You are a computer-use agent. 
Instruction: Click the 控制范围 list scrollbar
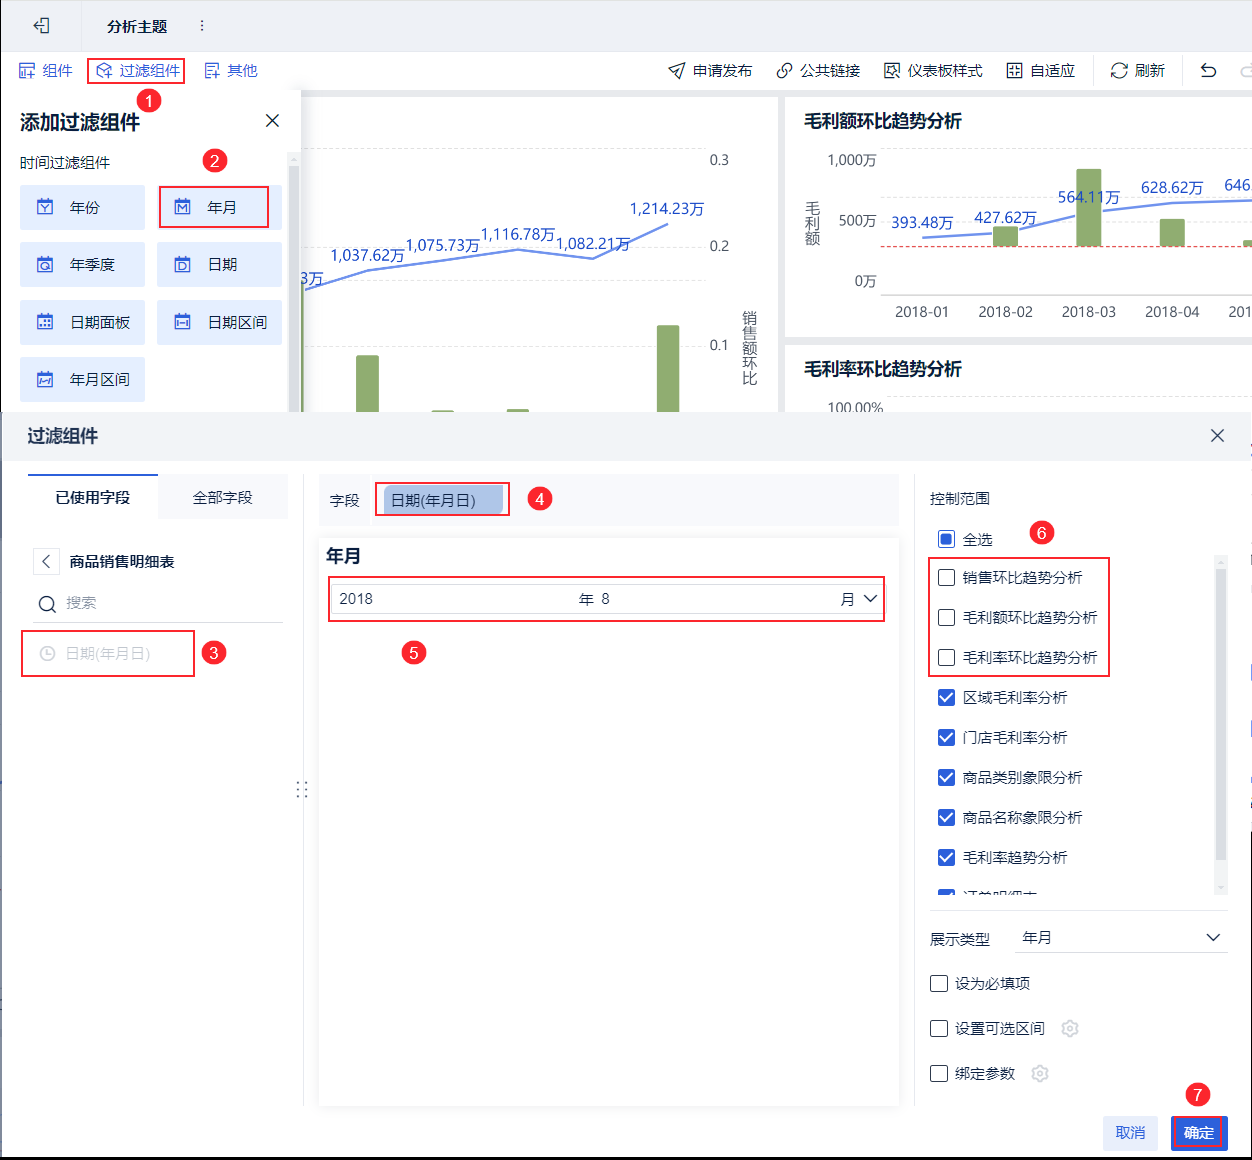[x=1220, y=714]
